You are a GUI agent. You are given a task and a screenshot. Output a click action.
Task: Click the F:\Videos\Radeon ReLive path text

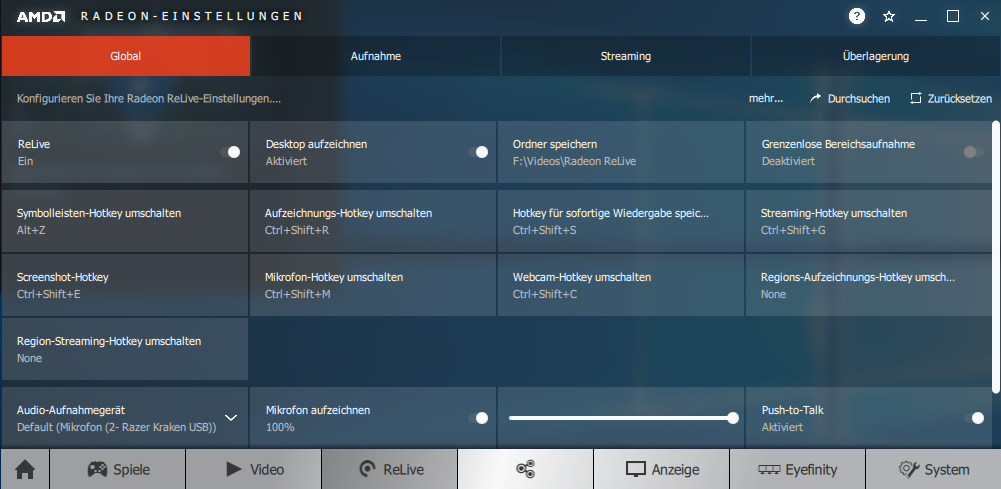(574, 162)
